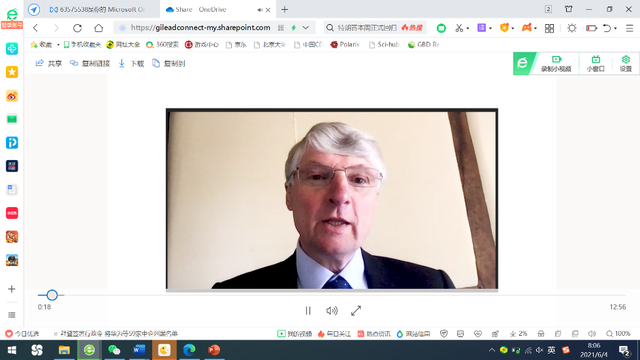Click the browser reload icon
The width and height of the screenshot is (640, 360).
pos(77,28)
